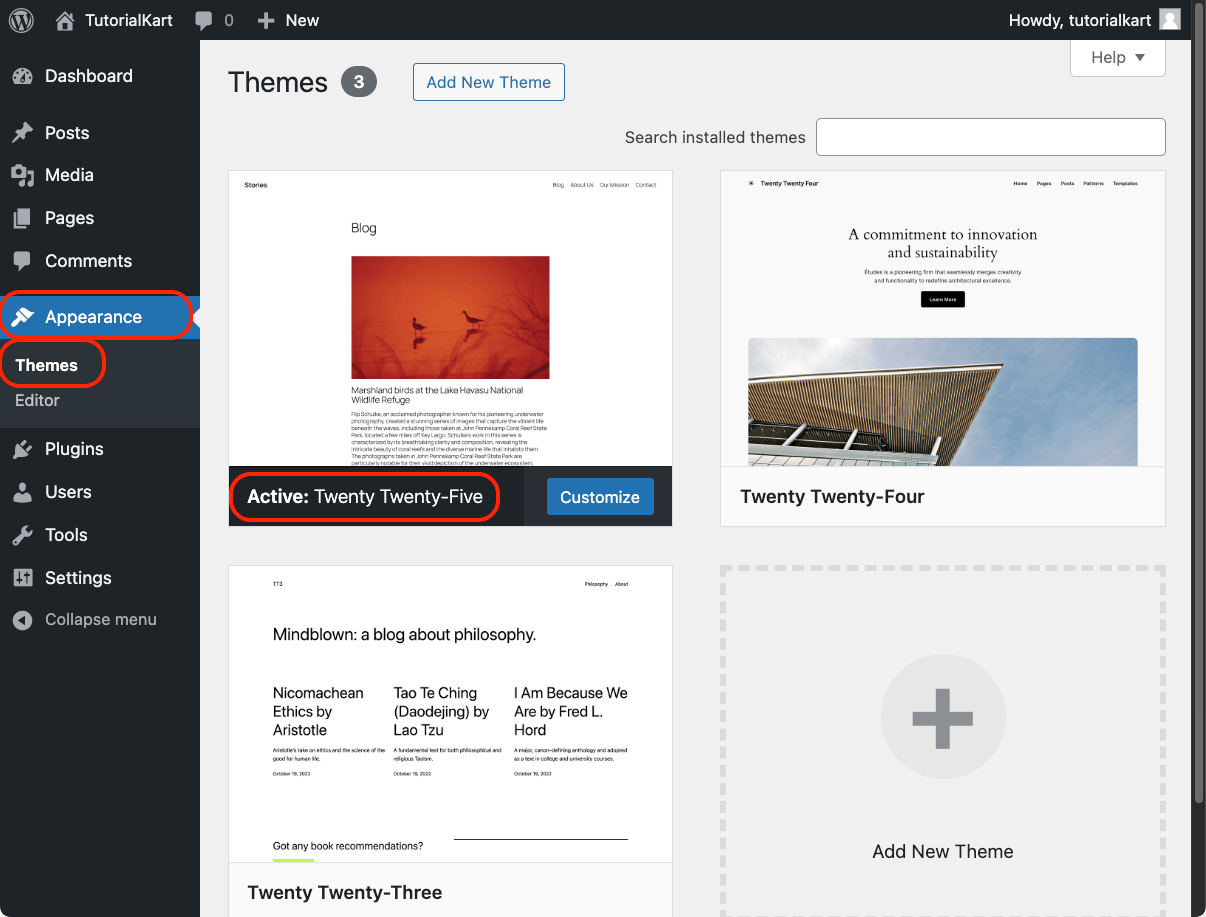Click the WordPress logo icon

(x=21, y=20)
